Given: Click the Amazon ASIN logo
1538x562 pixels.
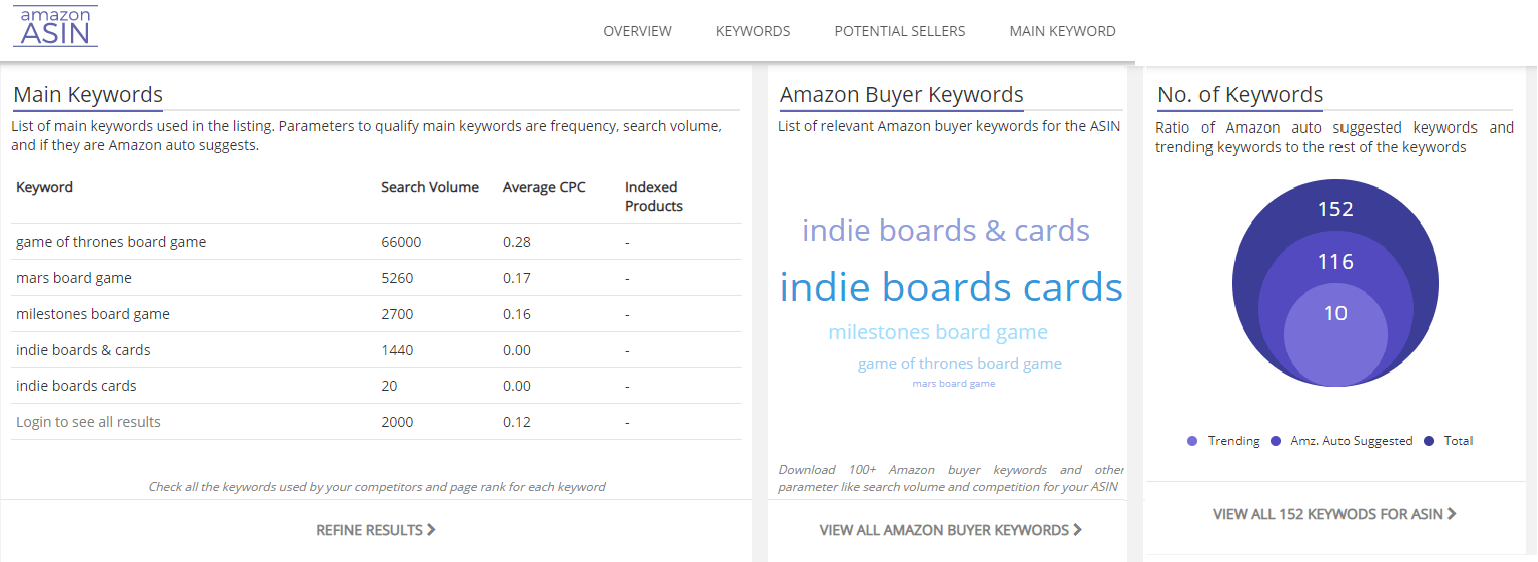Looking at the screenshot, I should click(56, 26).
